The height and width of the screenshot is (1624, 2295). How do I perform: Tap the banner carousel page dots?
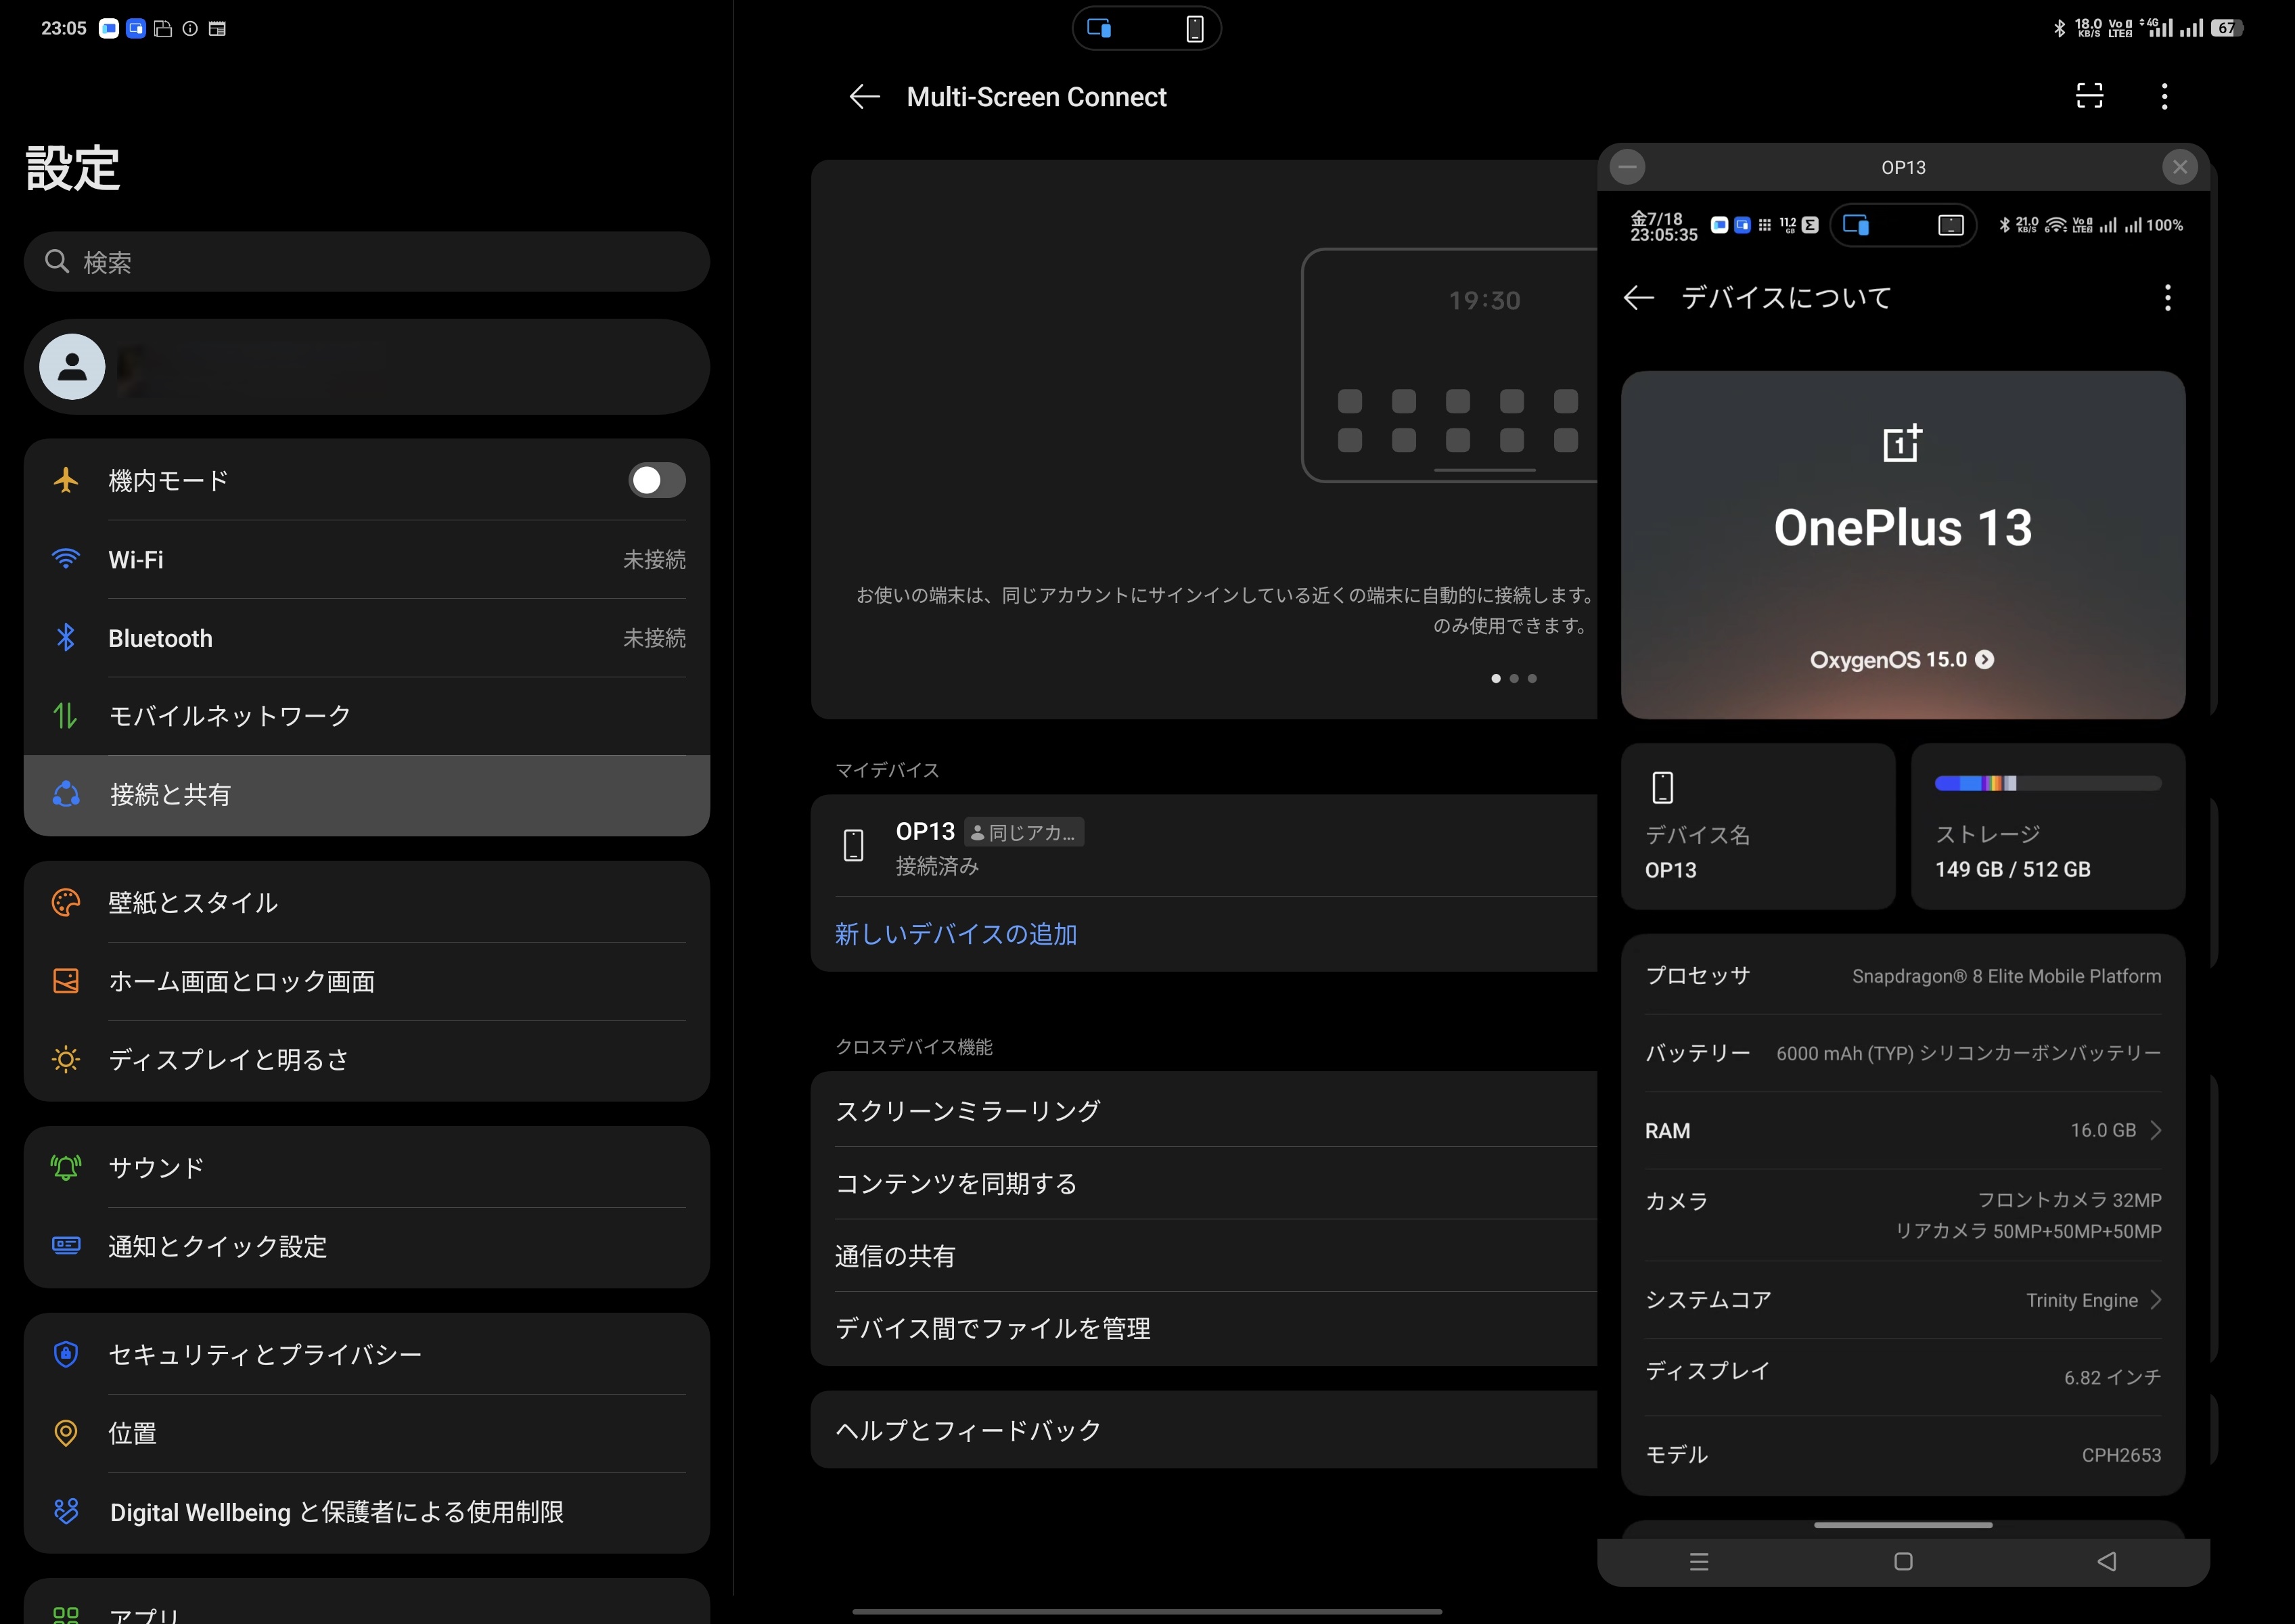[1514, 678]
